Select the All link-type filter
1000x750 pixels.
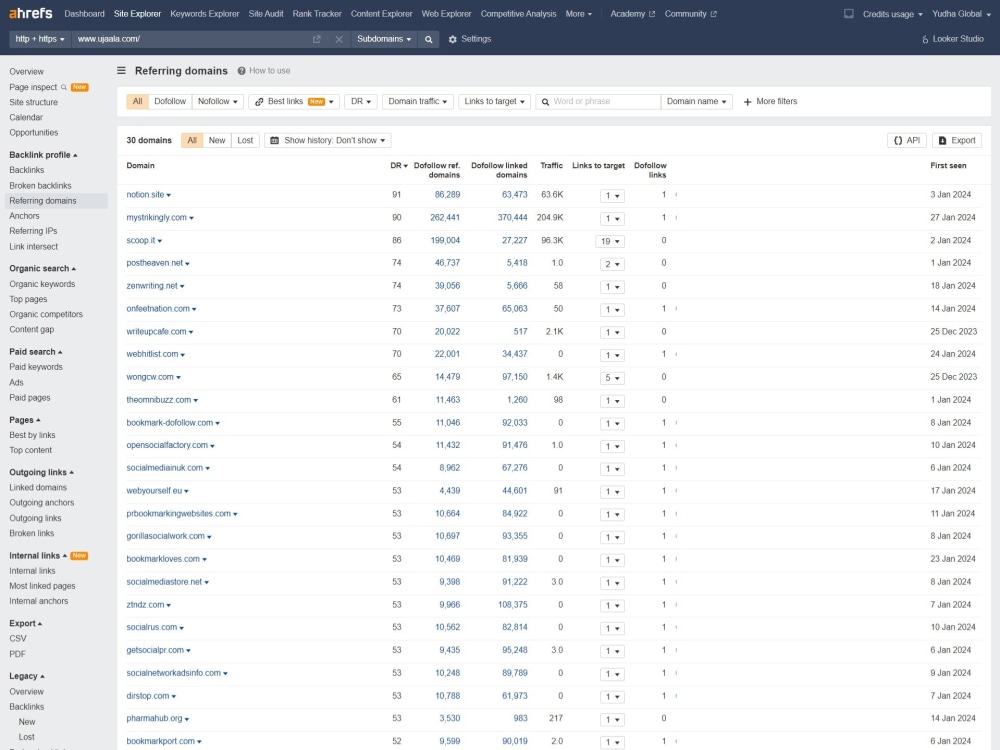[137, 101]
